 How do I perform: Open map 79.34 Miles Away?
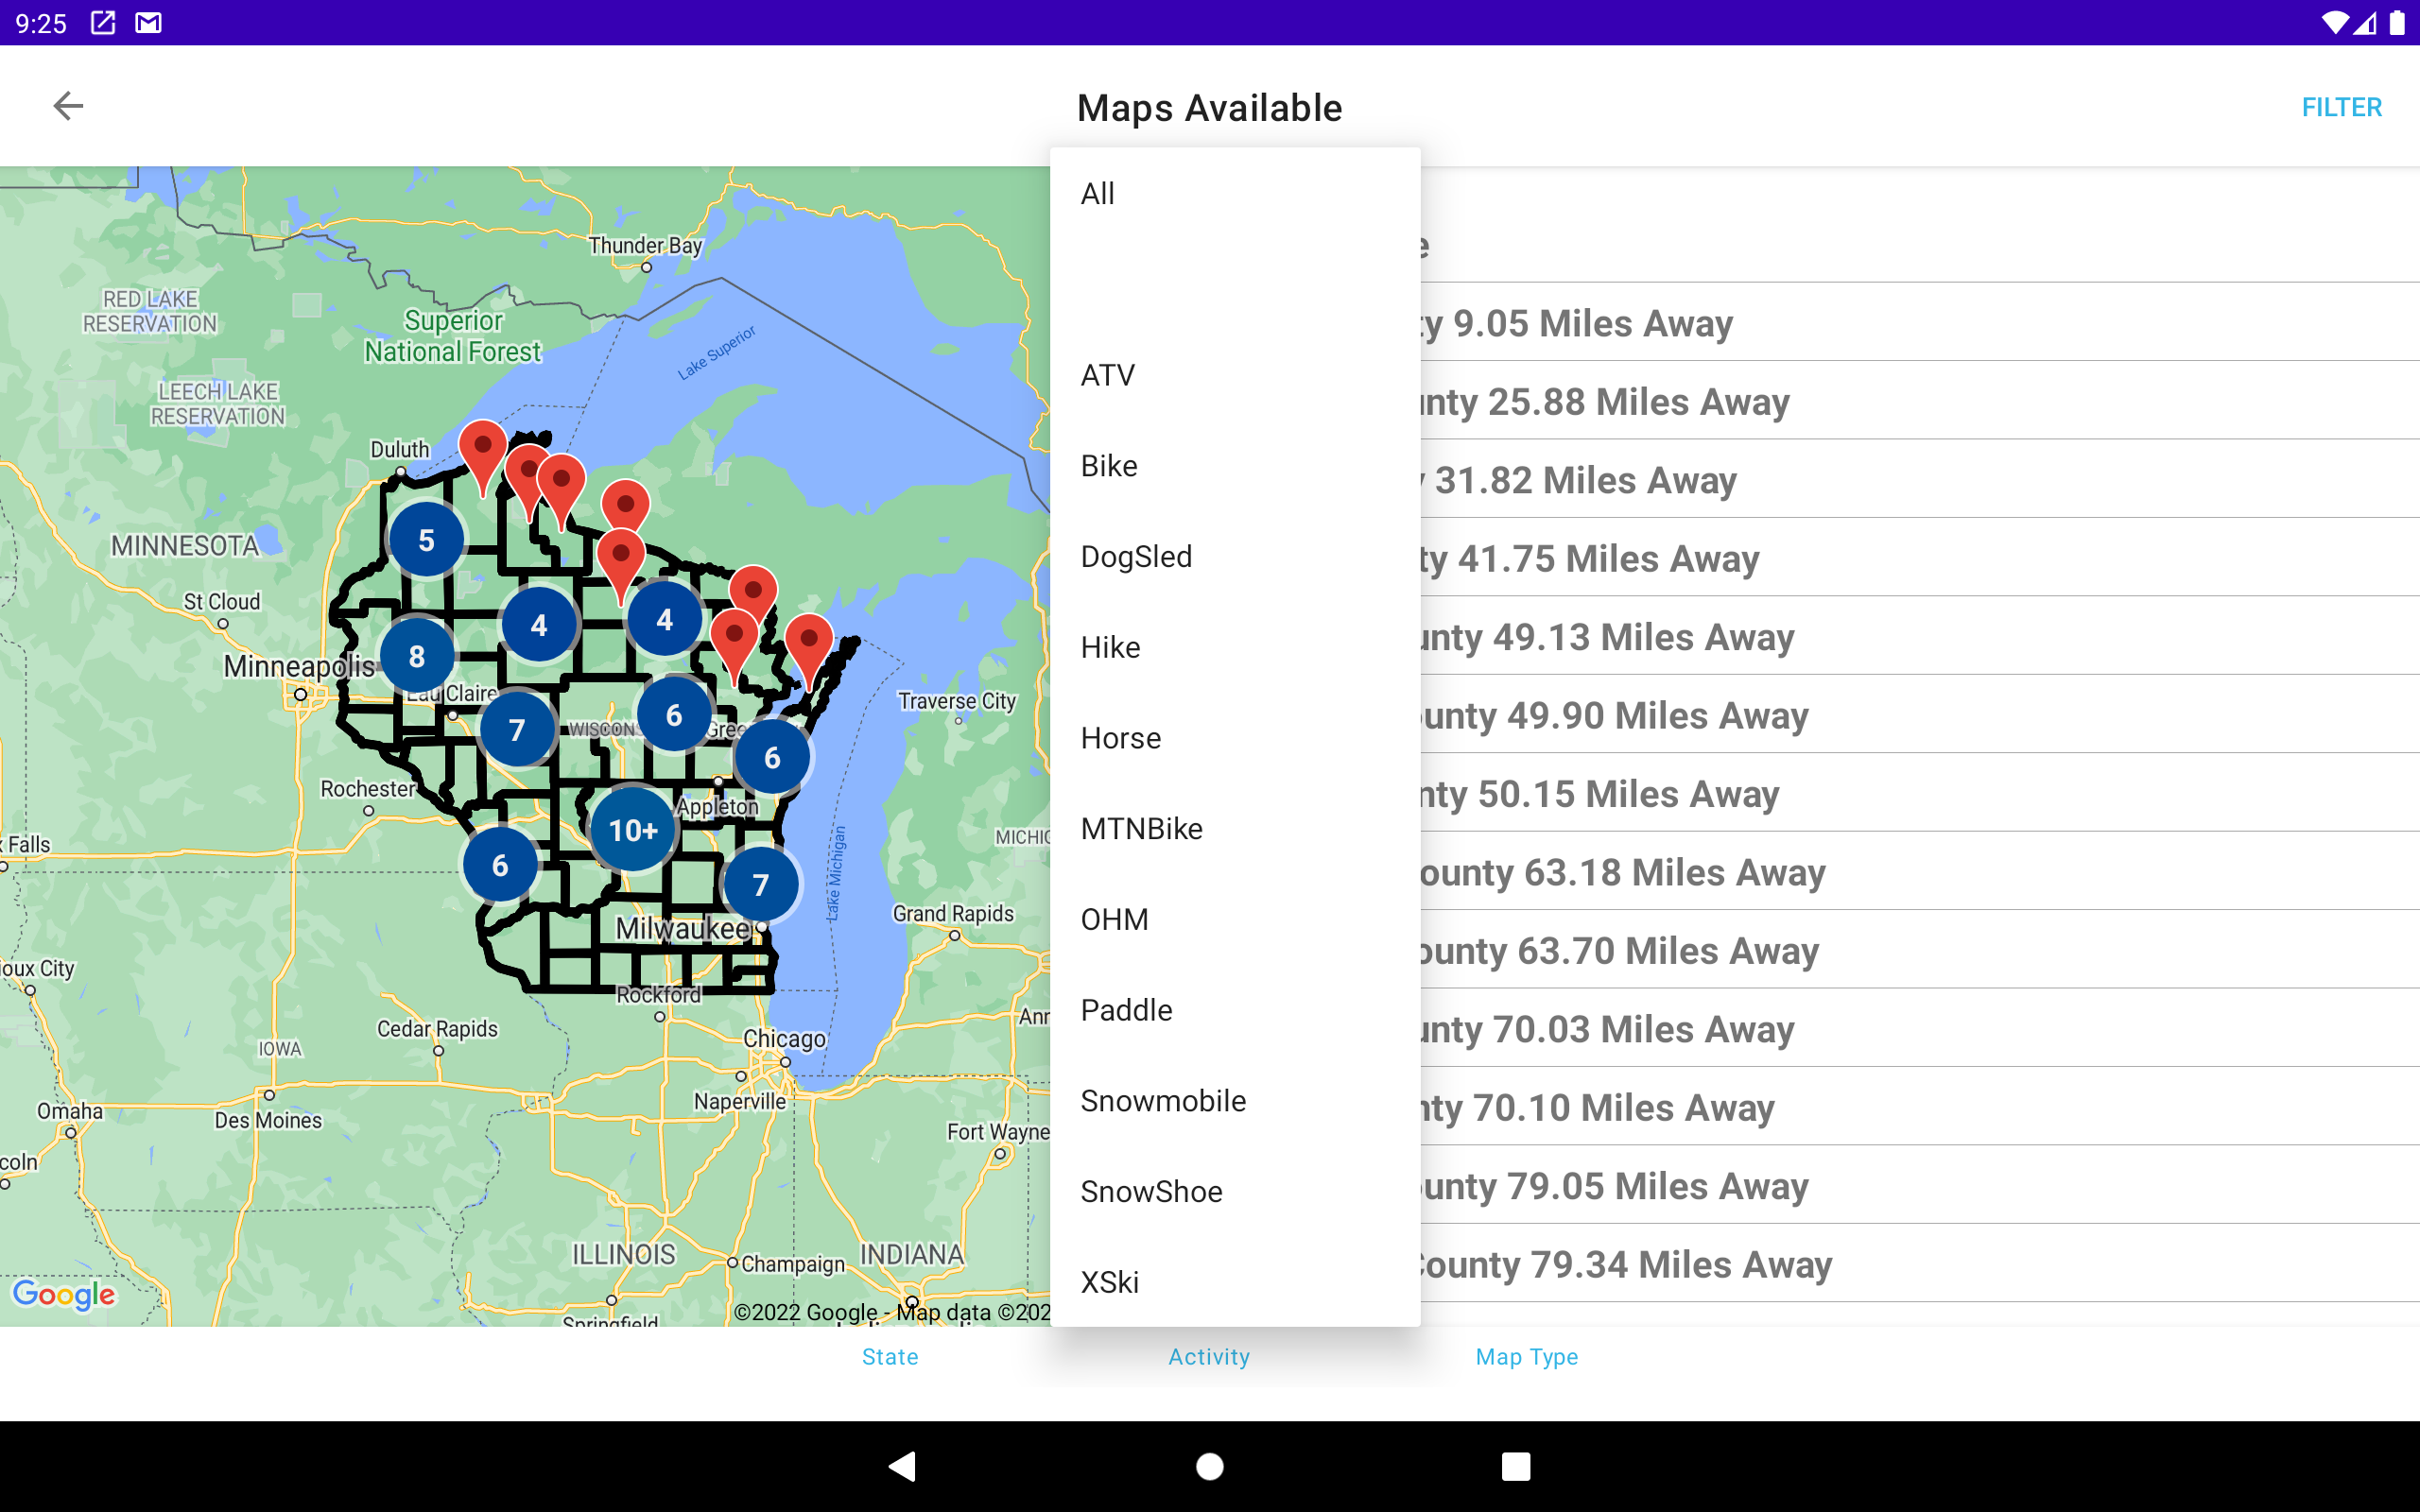tap(1920, 1264)
